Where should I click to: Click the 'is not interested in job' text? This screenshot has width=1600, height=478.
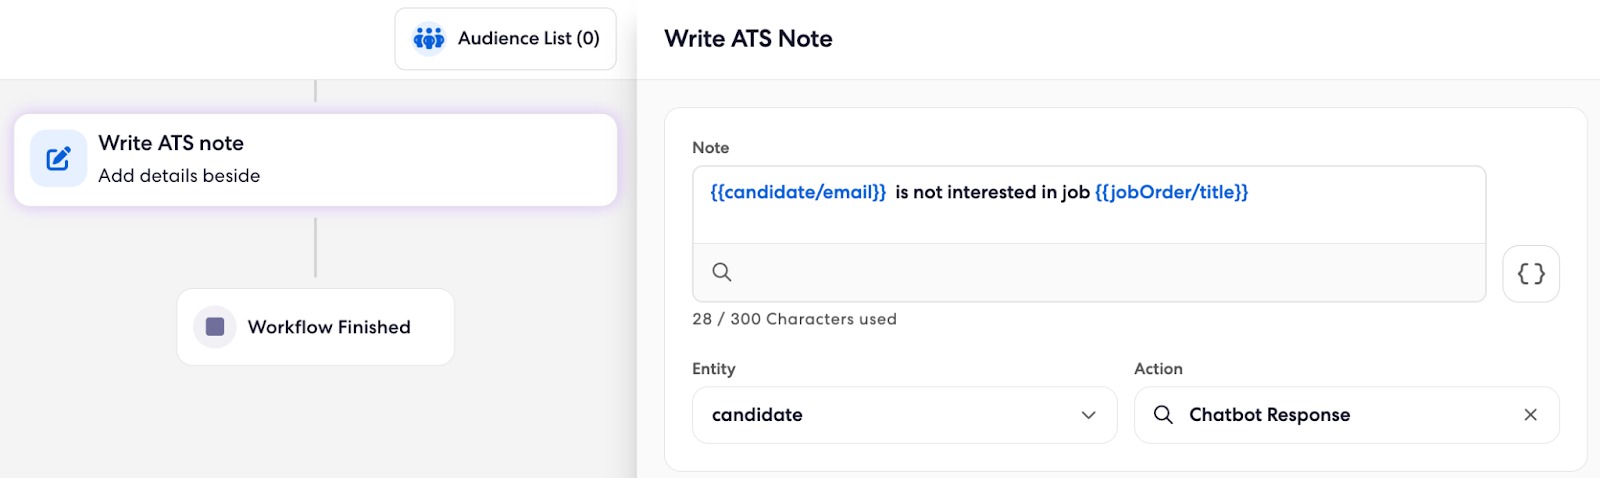tap(992, 192)
